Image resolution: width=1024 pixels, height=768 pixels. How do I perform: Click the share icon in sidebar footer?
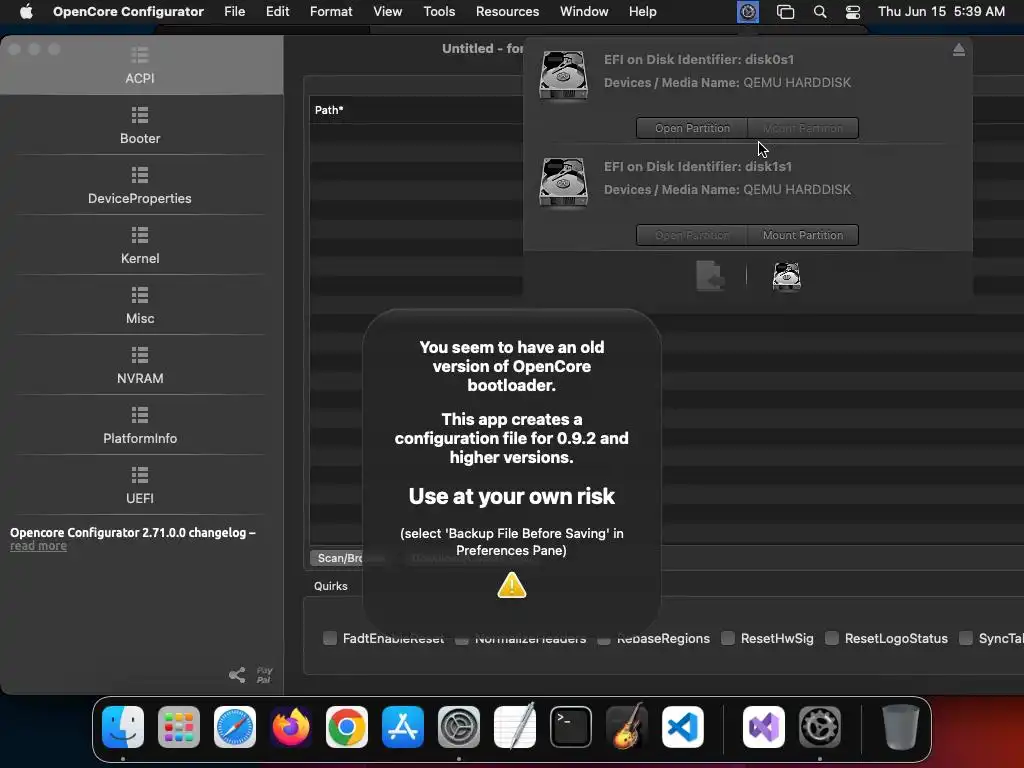(x=237, y=675)
